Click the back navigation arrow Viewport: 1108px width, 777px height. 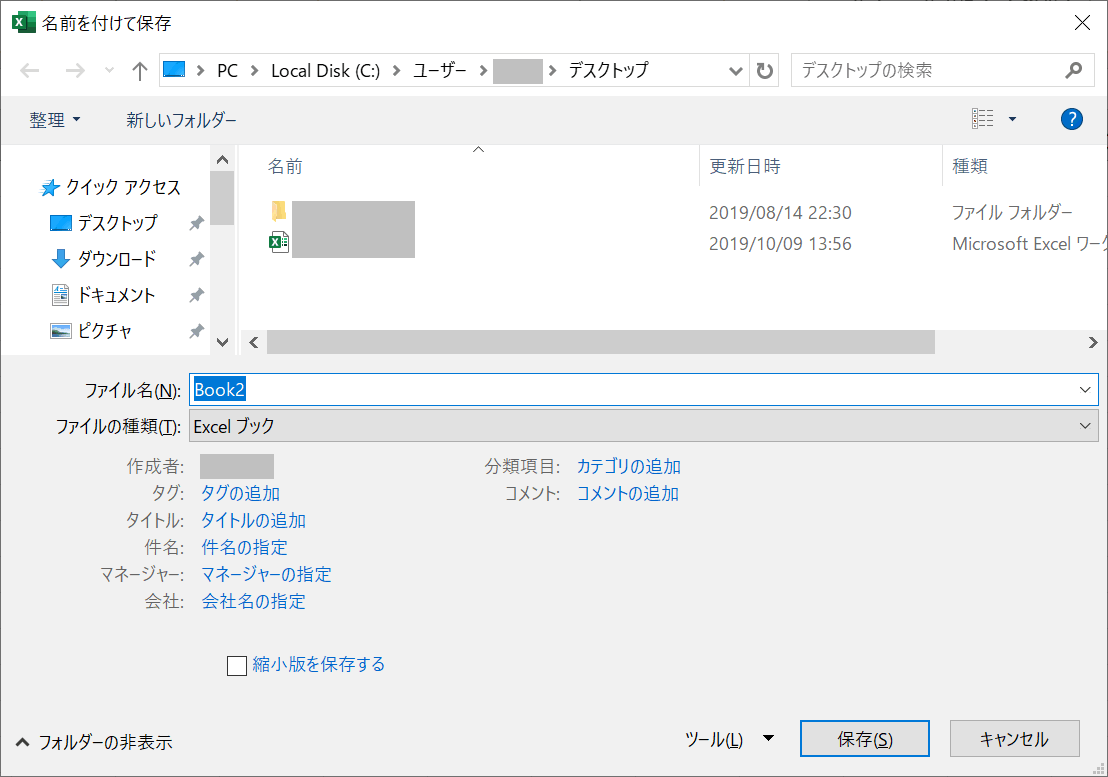click(30, 71)
